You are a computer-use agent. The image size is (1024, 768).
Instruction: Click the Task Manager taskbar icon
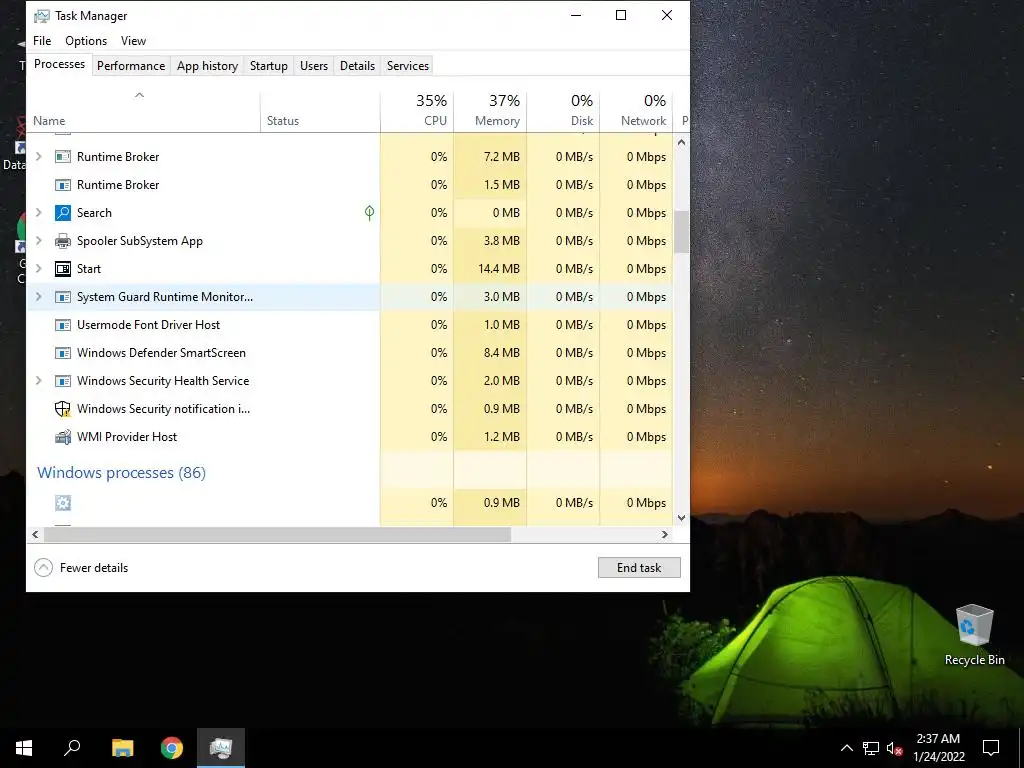[221, 748]
